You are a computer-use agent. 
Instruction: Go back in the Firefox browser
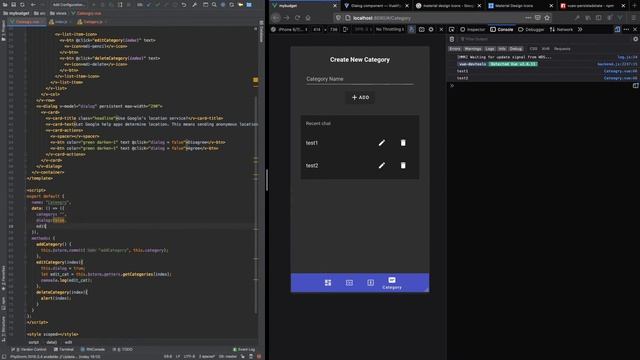pos(276,18)
